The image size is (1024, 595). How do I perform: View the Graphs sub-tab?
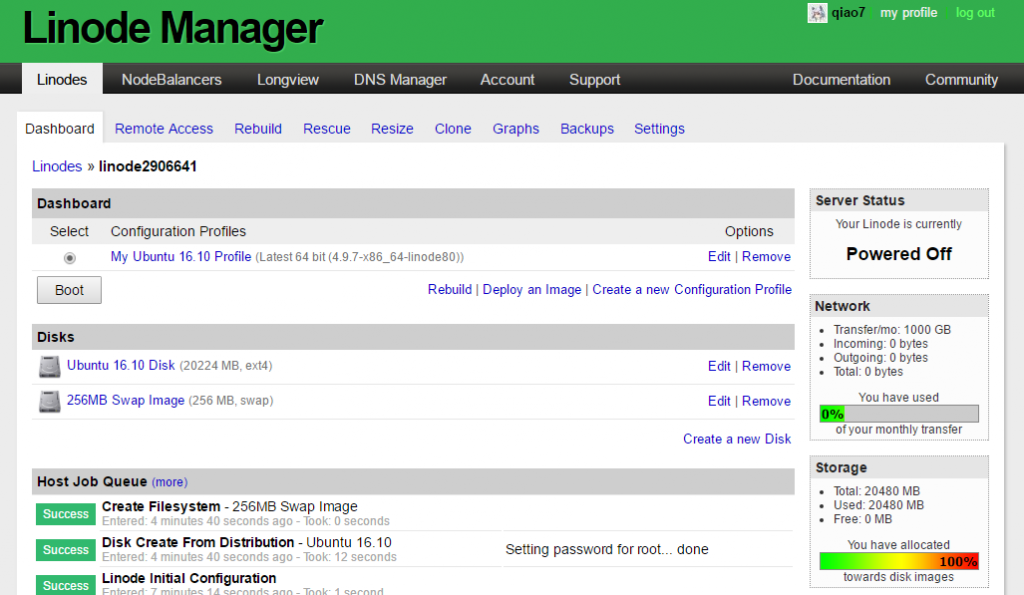point(516,129)
